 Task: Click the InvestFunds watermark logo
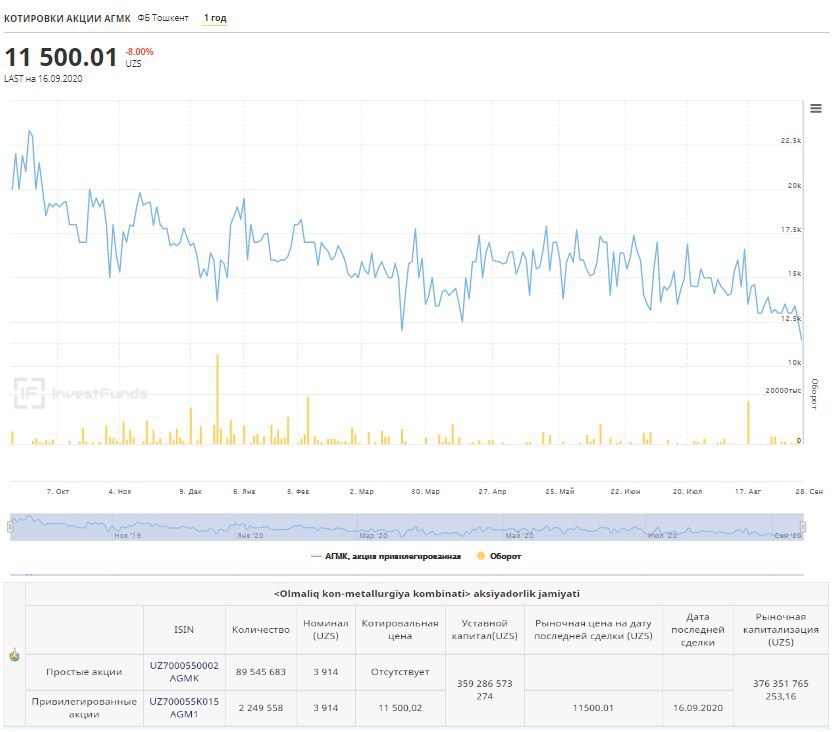click(x=80, y=393)
